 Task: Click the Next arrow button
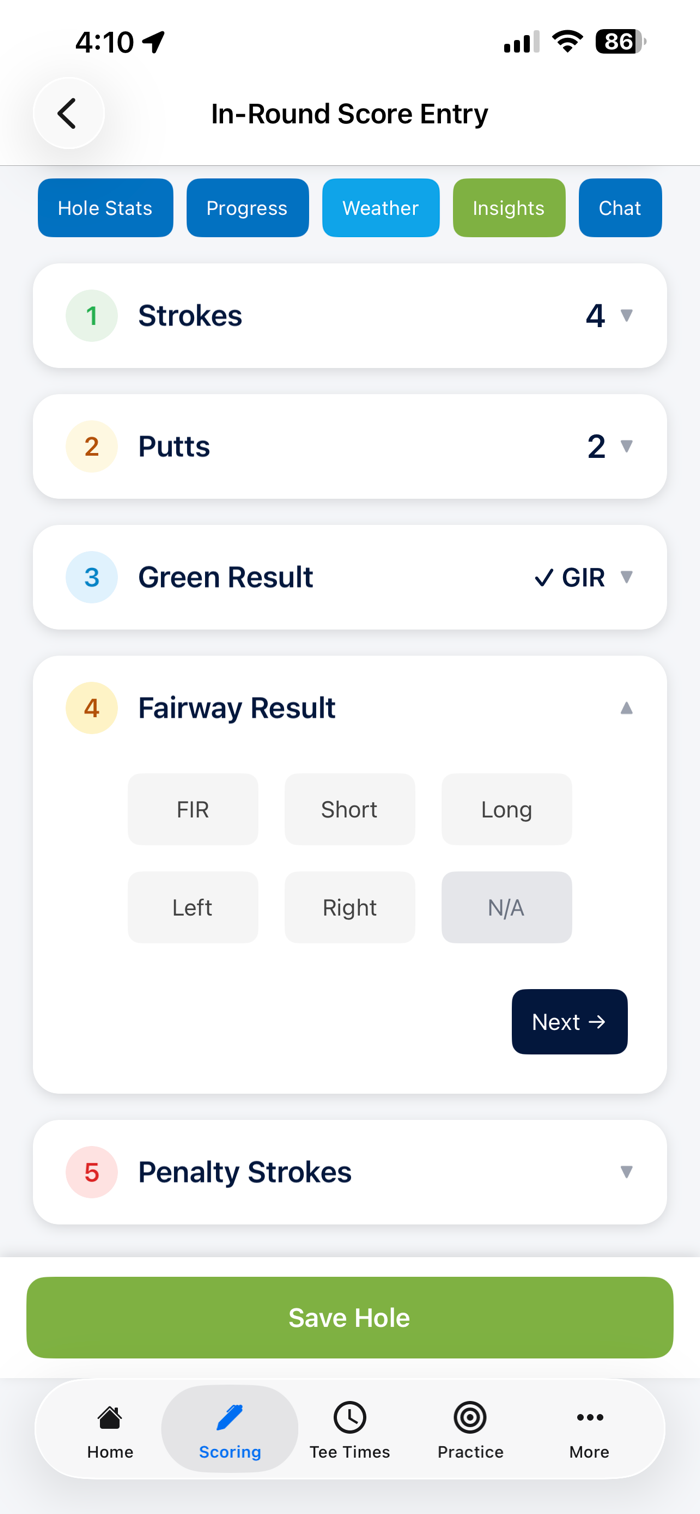[570, 1022]
